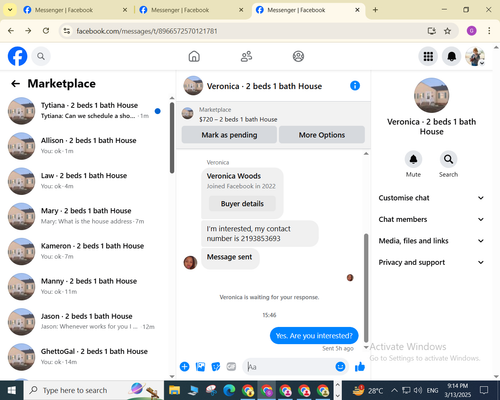The width and height of the screenshot is (500, 400).
Task: Open the Groups icon in top navigation
Action: [x=298, y=56]
